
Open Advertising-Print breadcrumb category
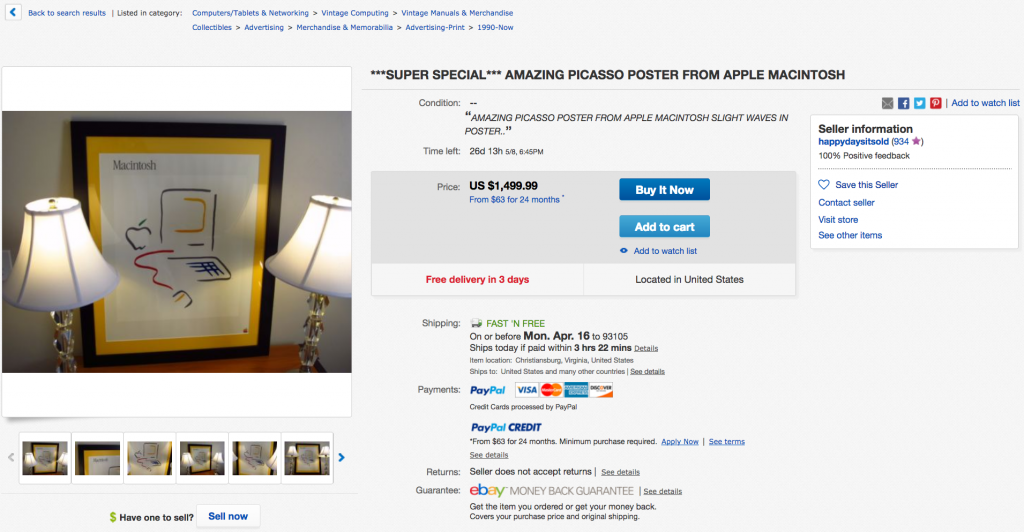tap(435, 27)
